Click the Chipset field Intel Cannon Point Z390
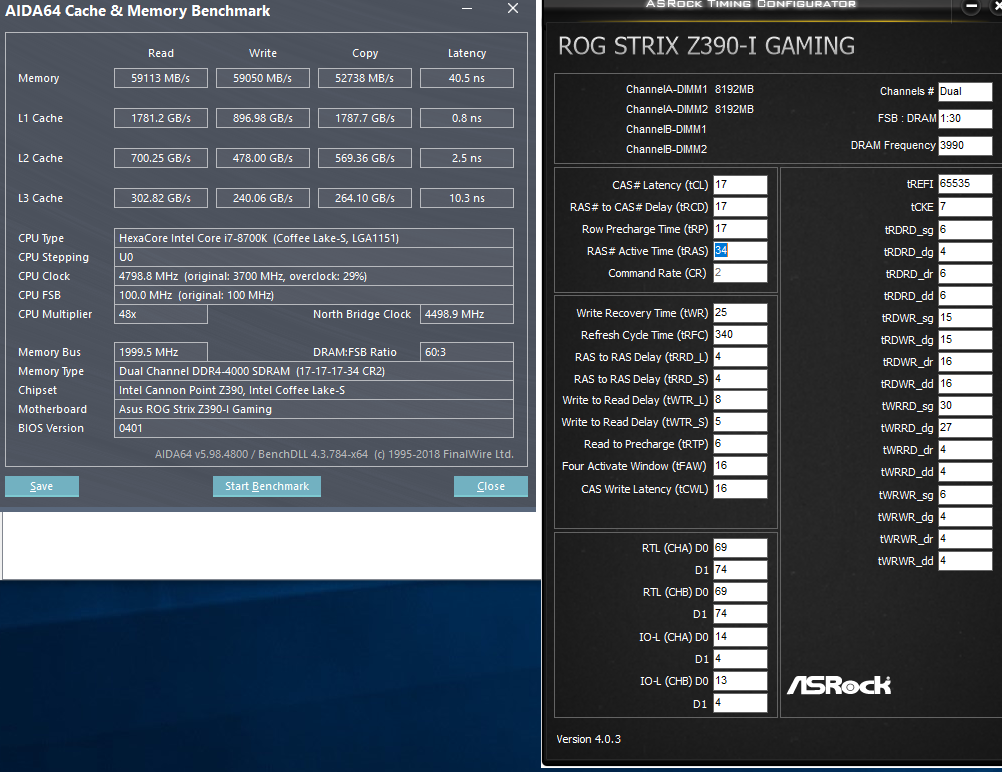 [x=314, y=390]
